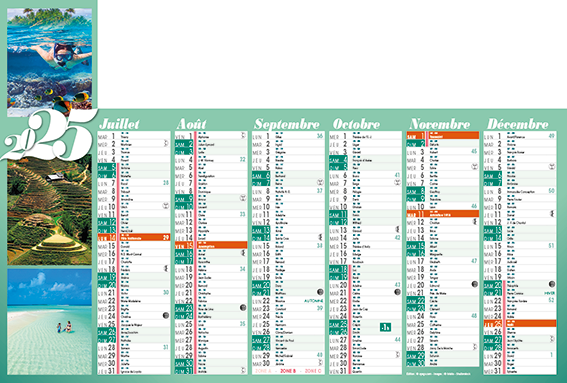Click the HIVER label on 21 Décembre
The width and height of the screenshot is (567, 383).
[550, 293]
